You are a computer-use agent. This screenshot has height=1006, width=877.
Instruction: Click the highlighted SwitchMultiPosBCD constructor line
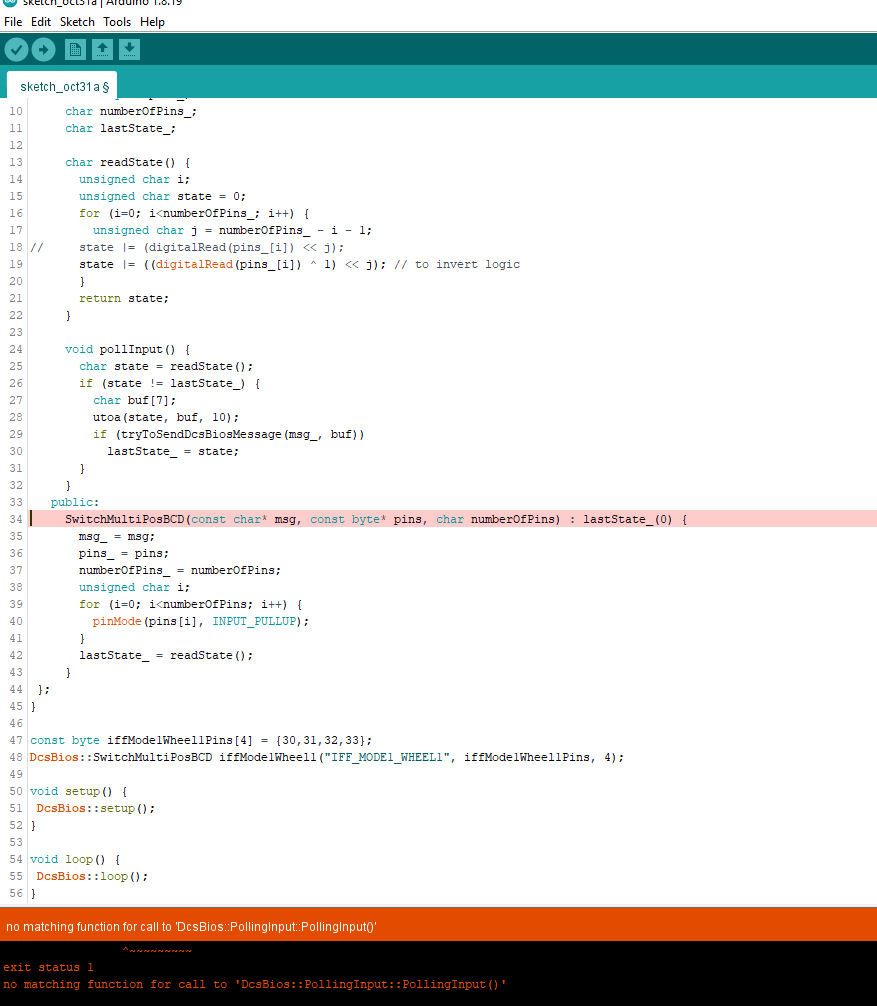point(453,519)
